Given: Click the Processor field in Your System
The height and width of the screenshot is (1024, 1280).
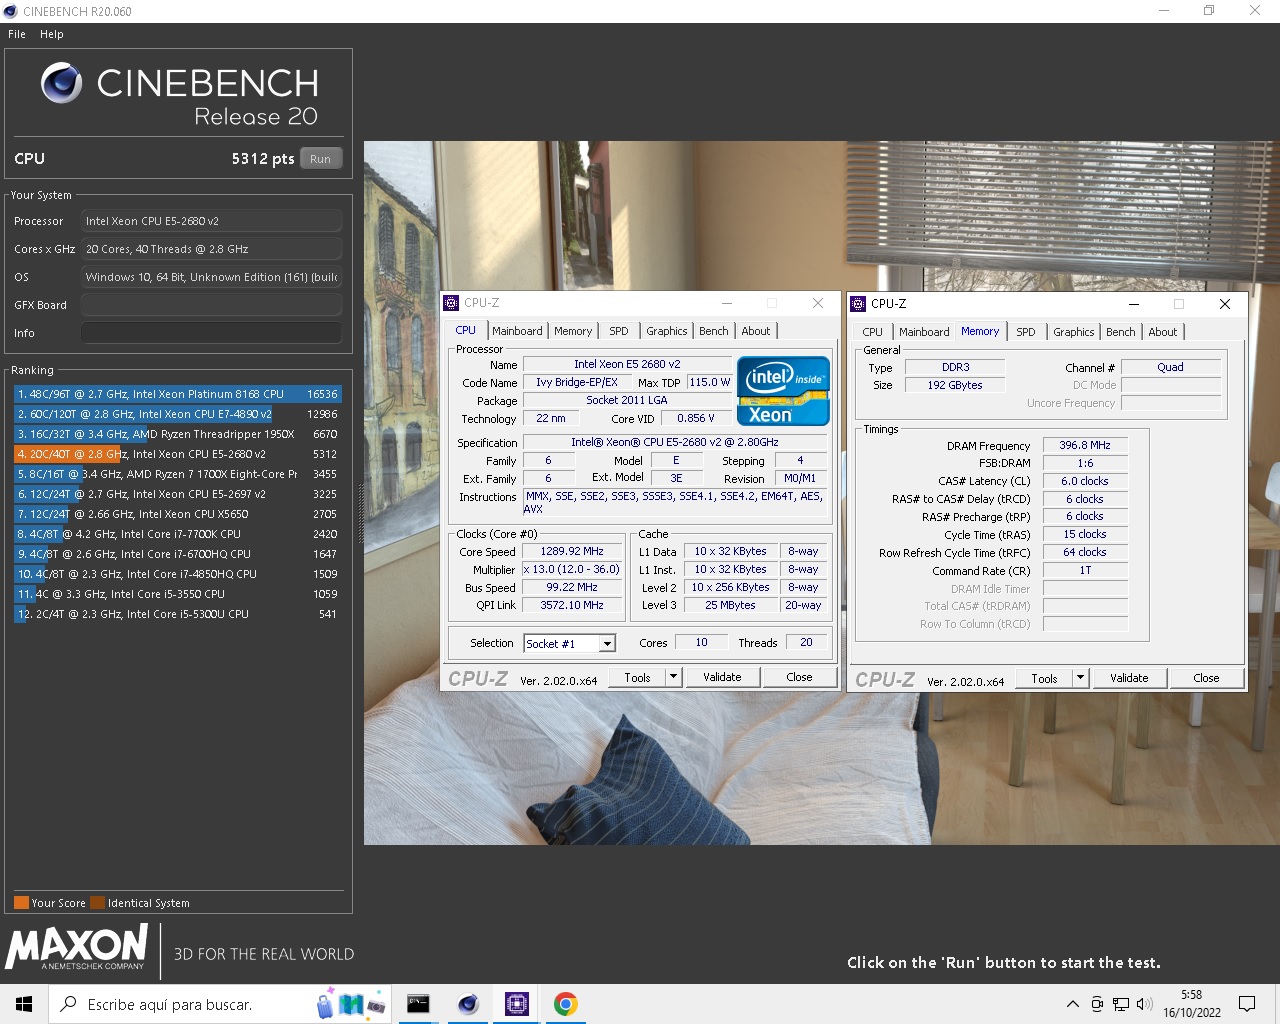Looking at the screenshot, I should tap(211, 221).
